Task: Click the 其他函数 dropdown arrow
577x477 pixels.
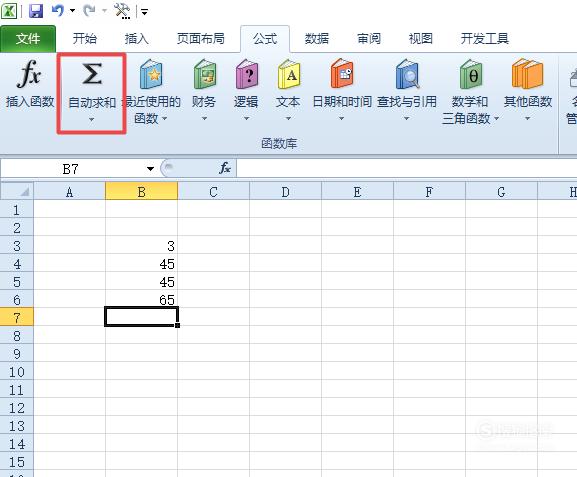Action: coord(527,119)
